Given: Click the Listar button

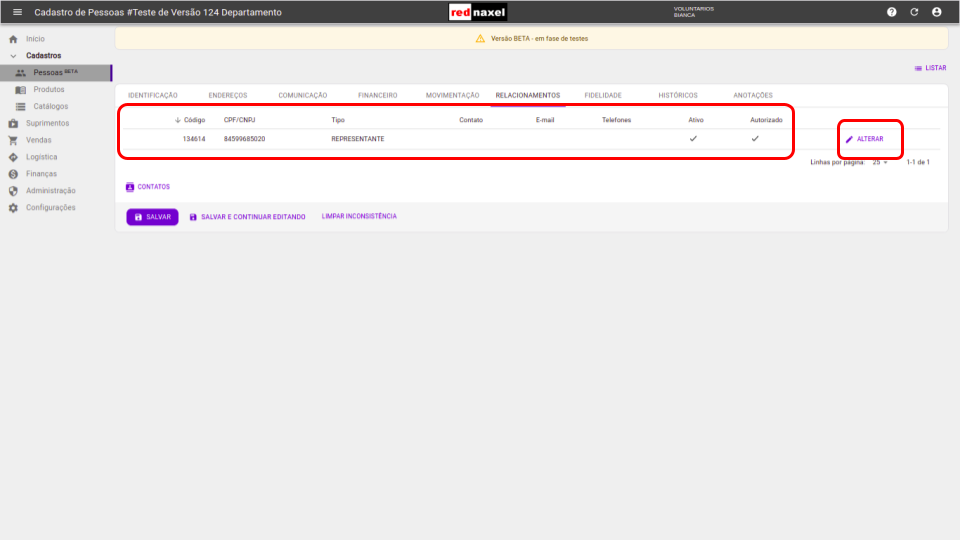Looking at the screenshot, I should pyautogui.click(x=931, y=68).
